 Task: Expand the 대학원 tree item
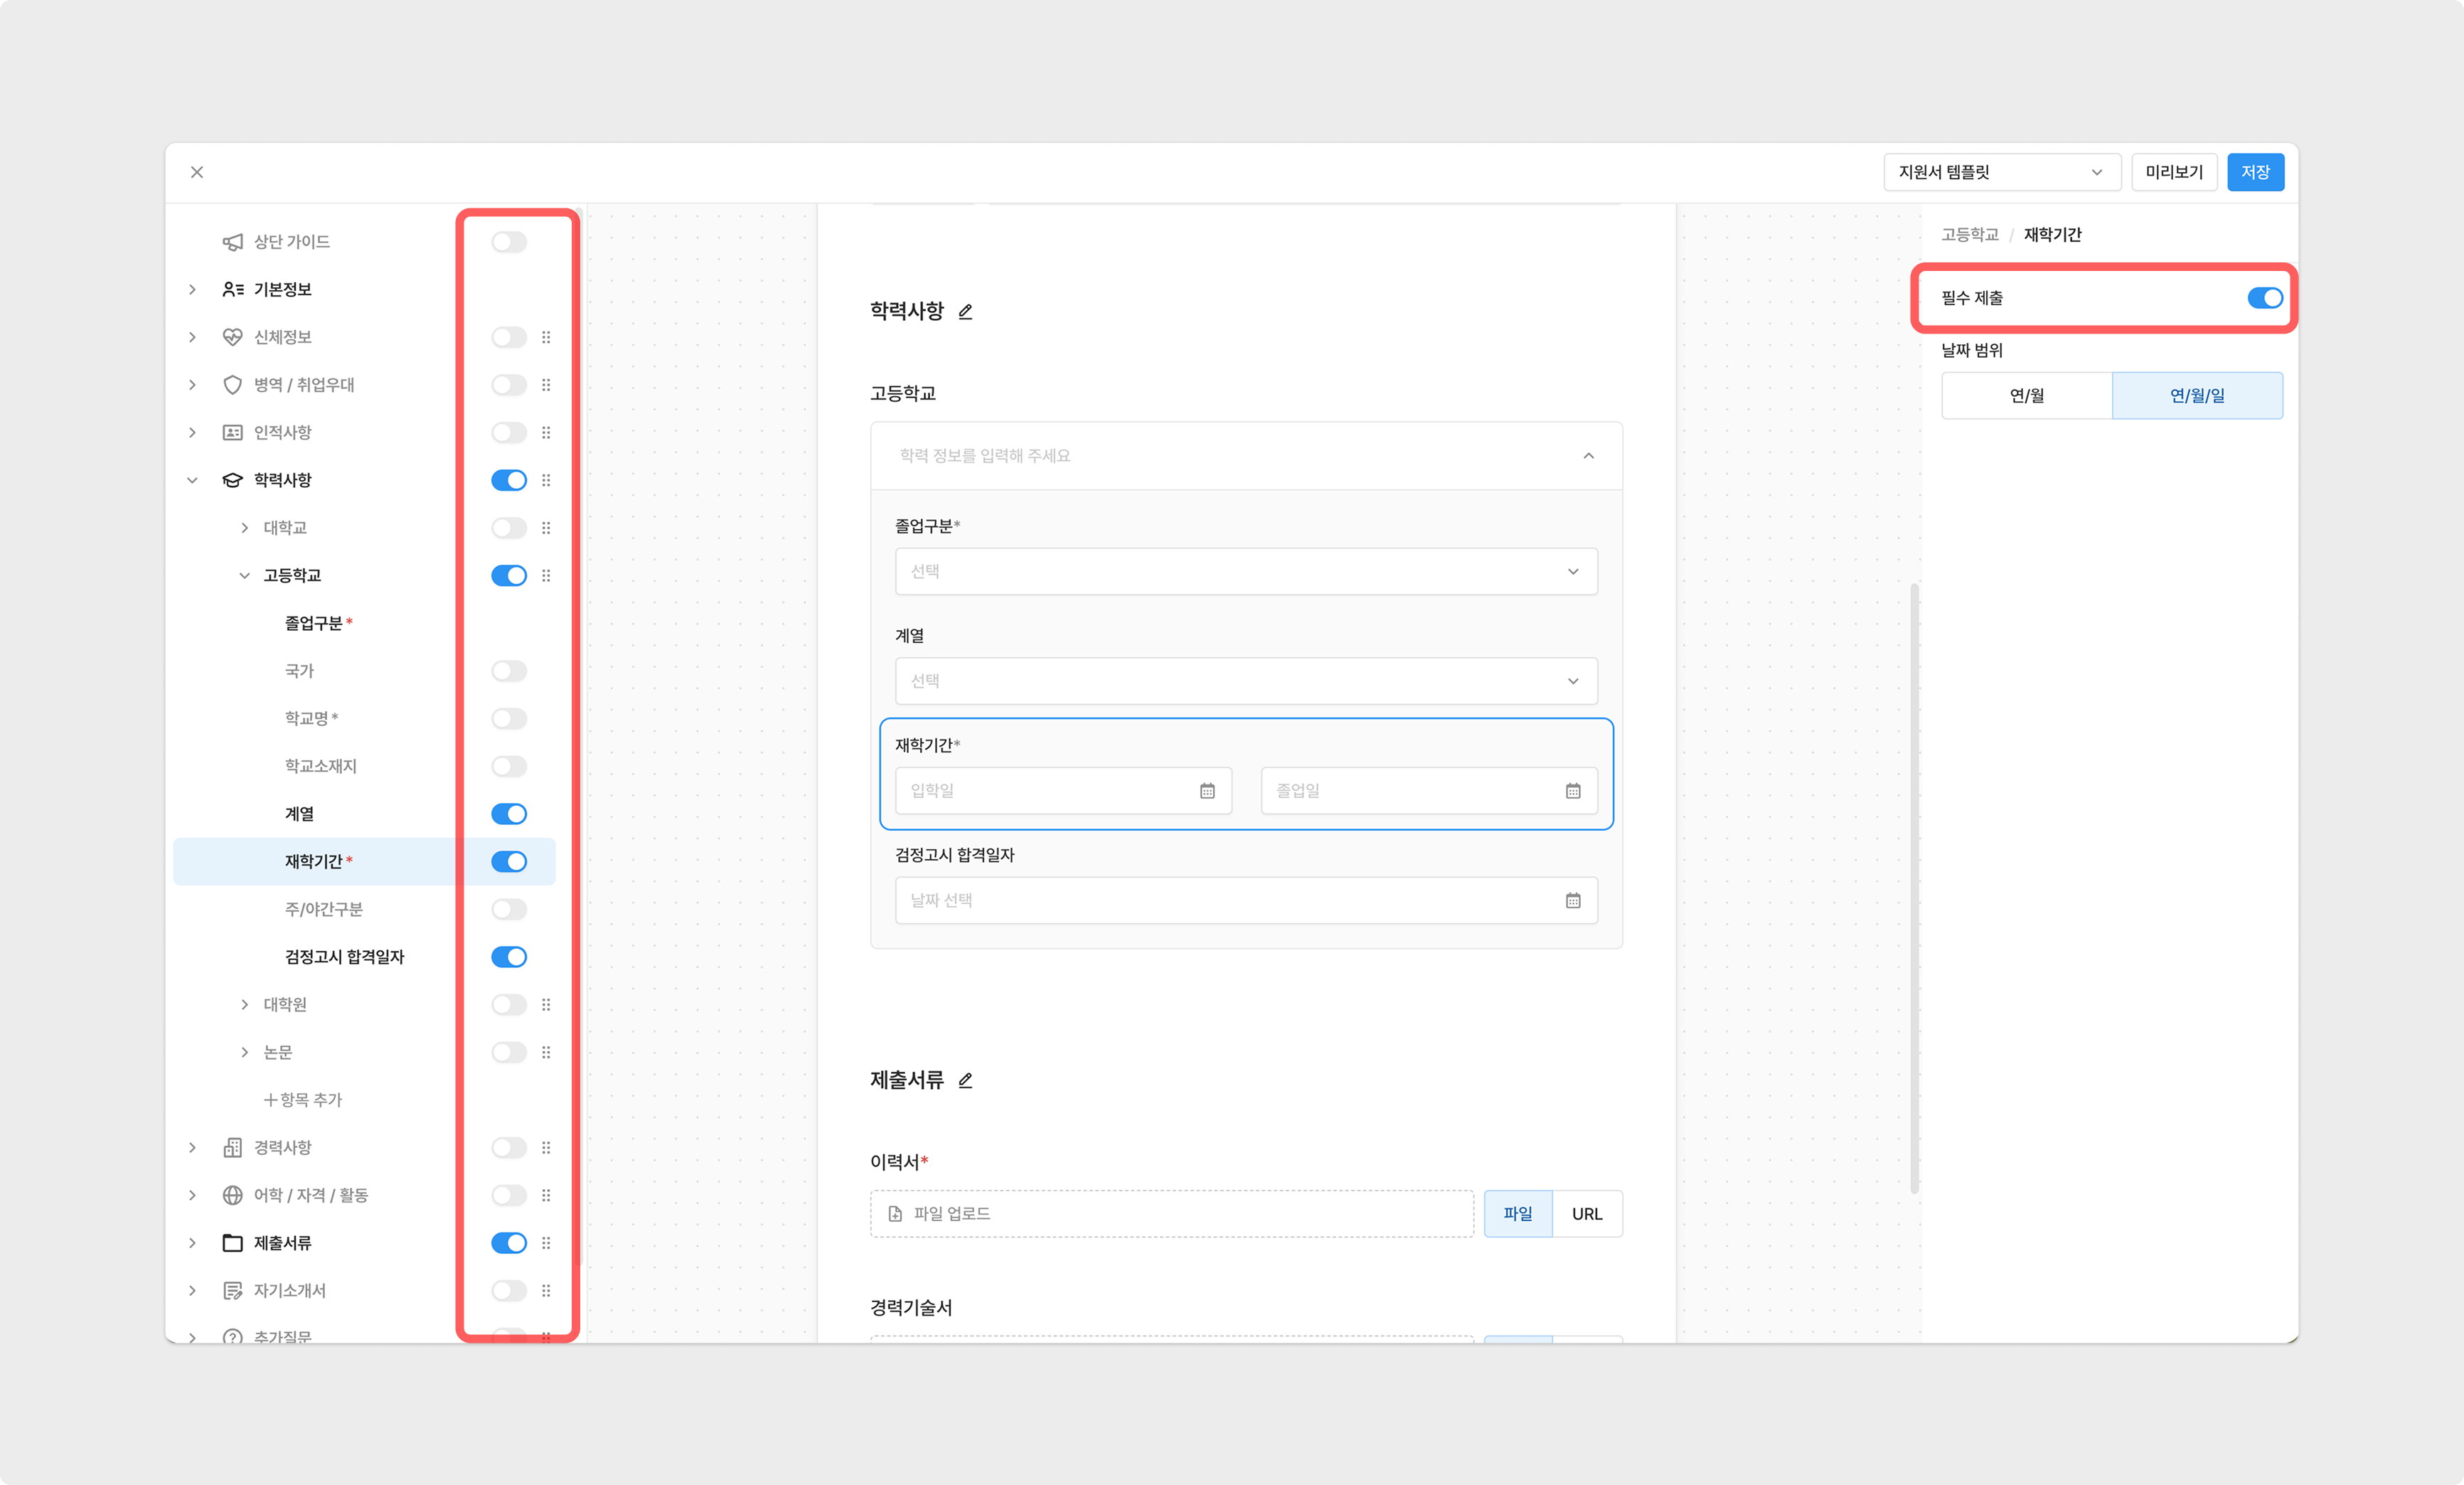tap(245, 1004)
